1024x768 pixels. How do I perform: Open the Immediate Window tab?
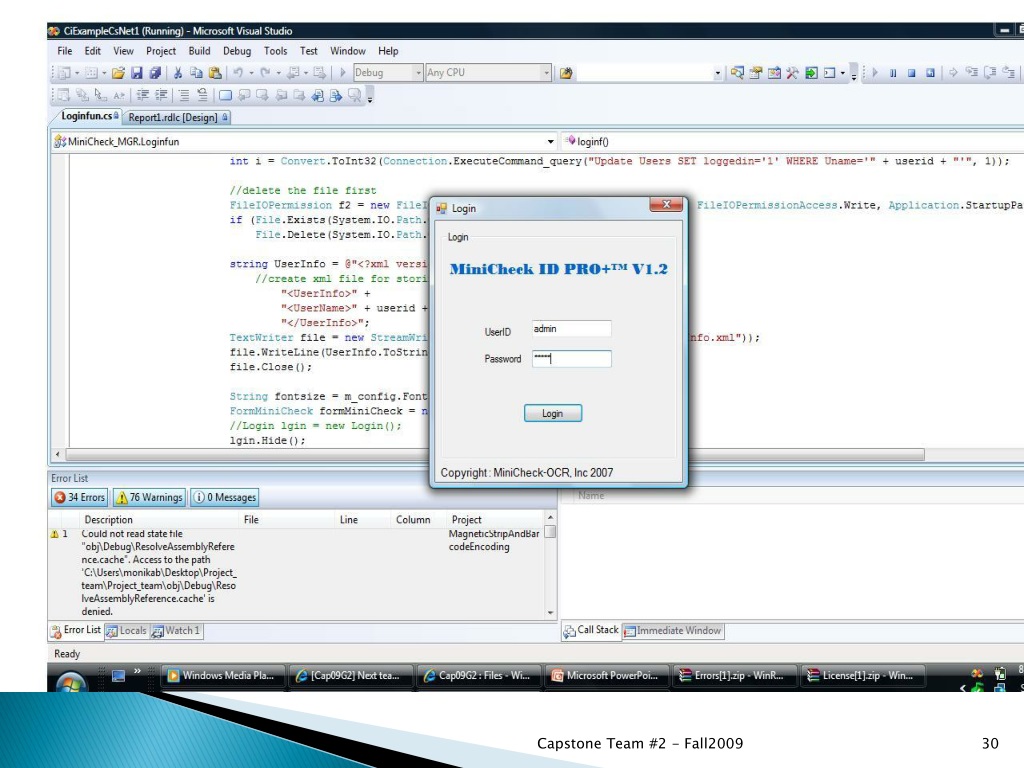click(673, 631)
